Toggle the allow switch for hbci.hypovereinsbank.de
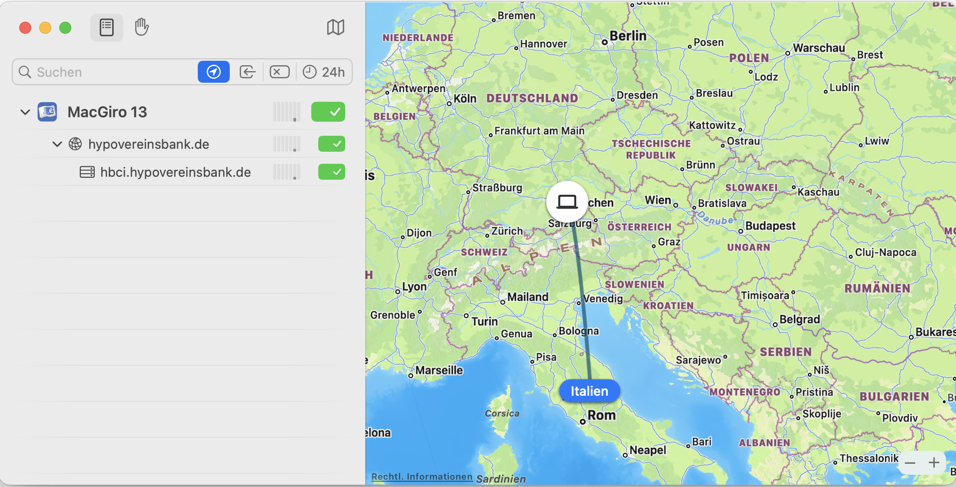 332,172
